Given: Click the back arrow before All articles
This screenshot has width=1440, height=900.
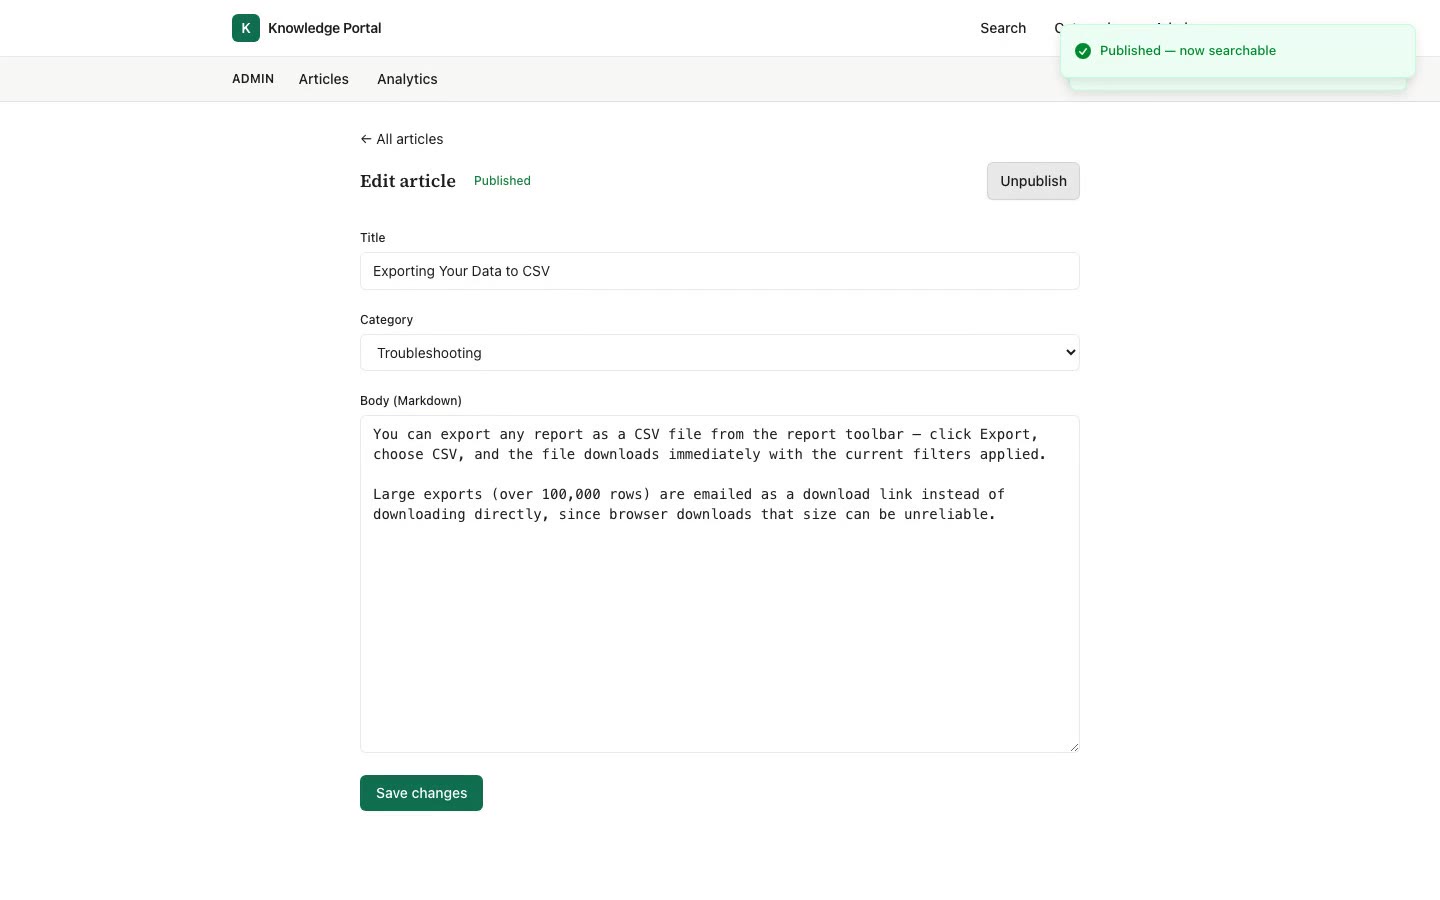Looking at the screenshot, I should click(366, 139).
